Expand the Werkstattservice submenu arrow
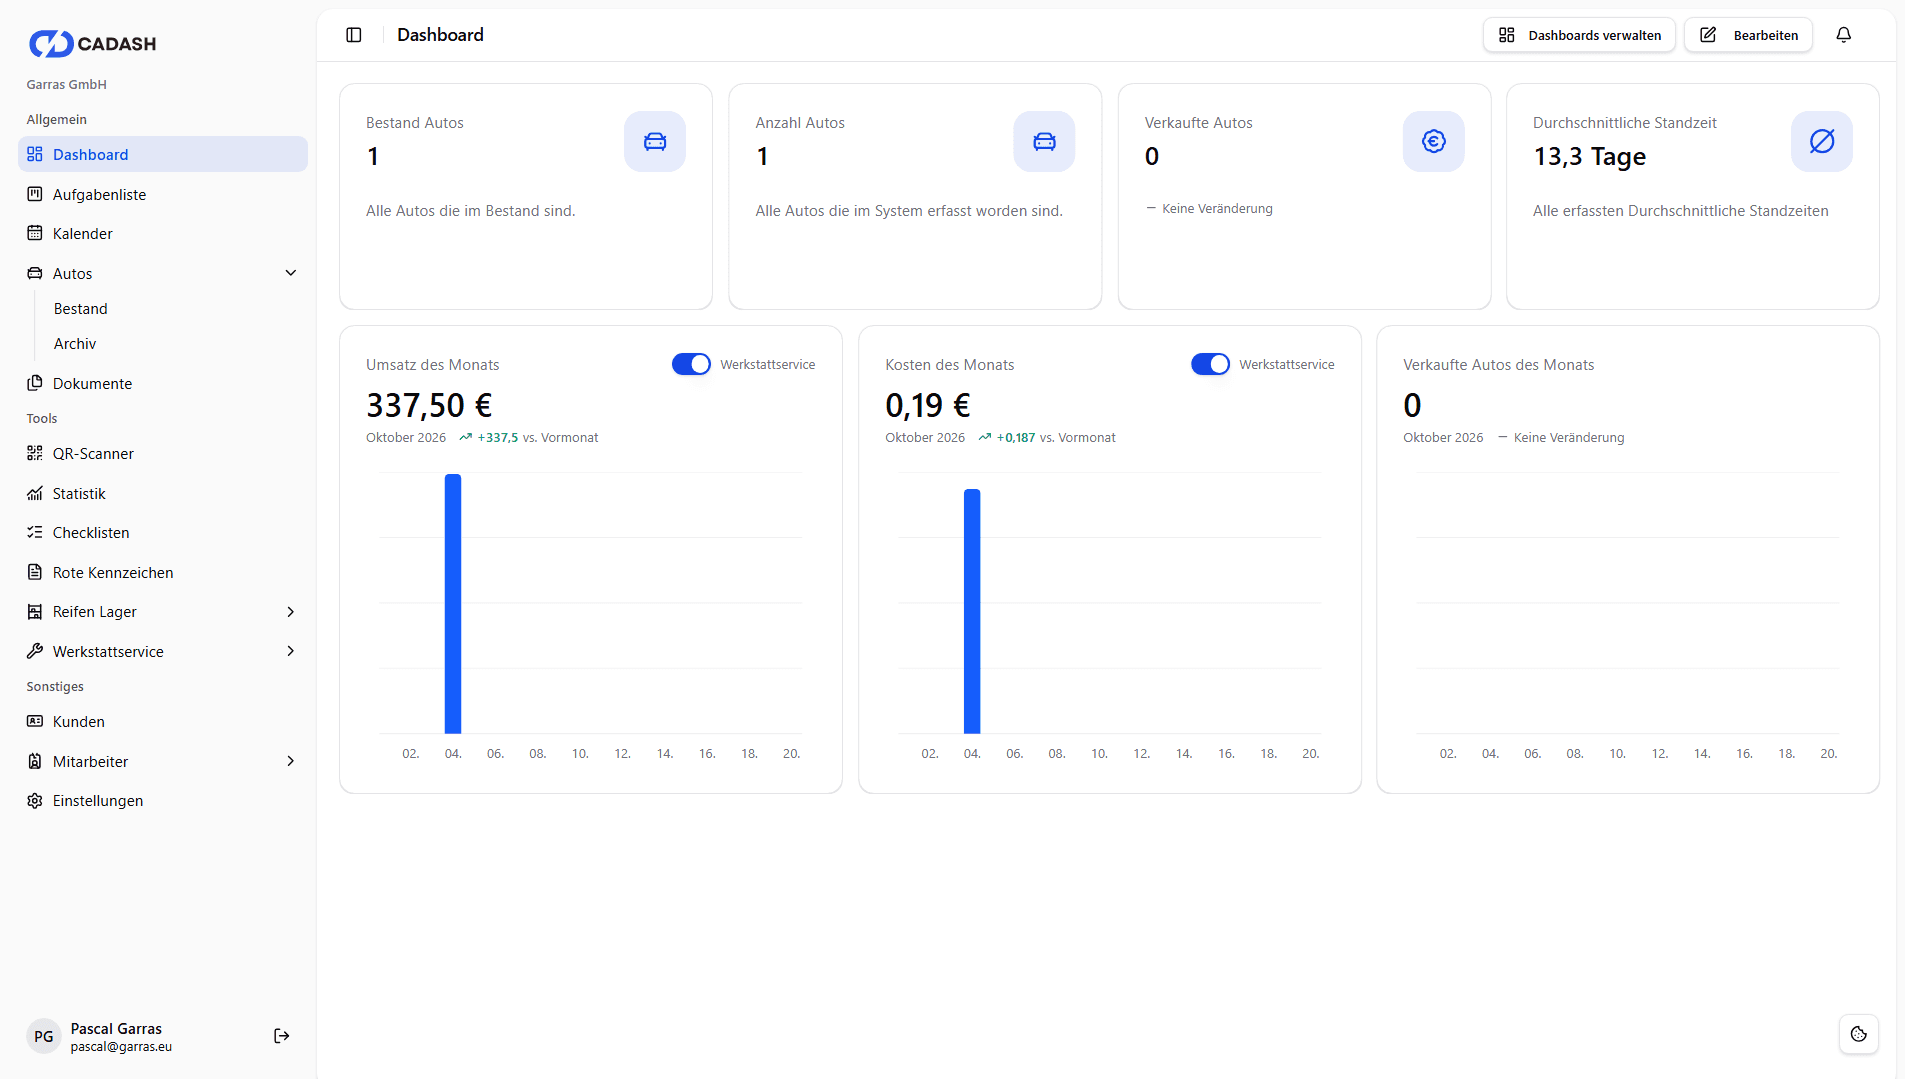 [291, 651]
